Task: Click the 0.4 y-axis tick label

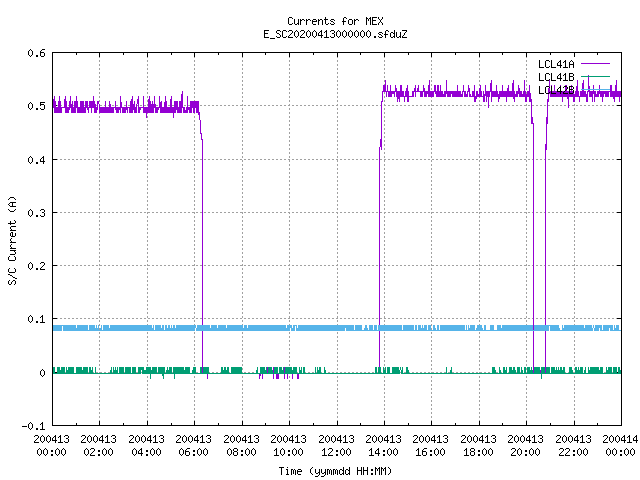Action: tap(36, 160)
